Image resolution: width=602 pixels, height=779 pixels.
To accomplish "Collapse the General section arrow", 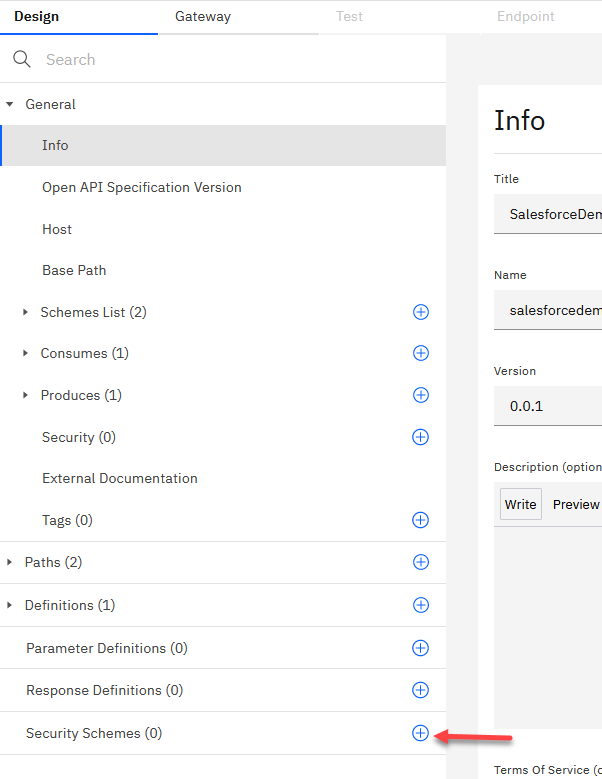I will pos(10,104).
